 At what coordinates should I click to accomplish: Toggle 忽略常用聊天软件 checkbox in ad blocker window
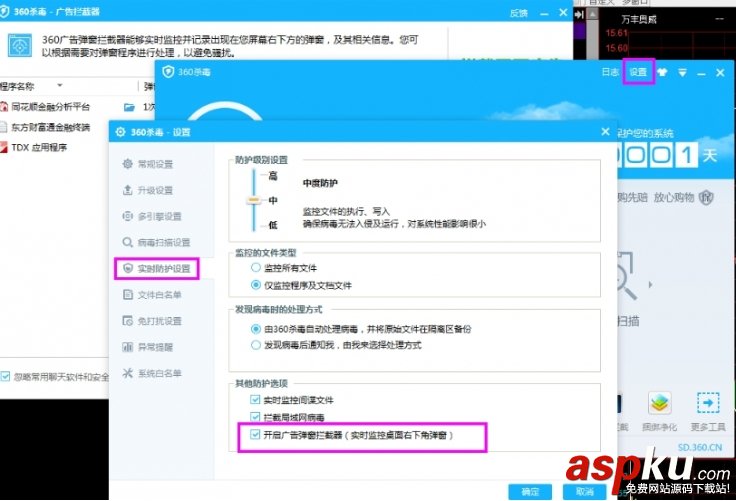(5, 376)
